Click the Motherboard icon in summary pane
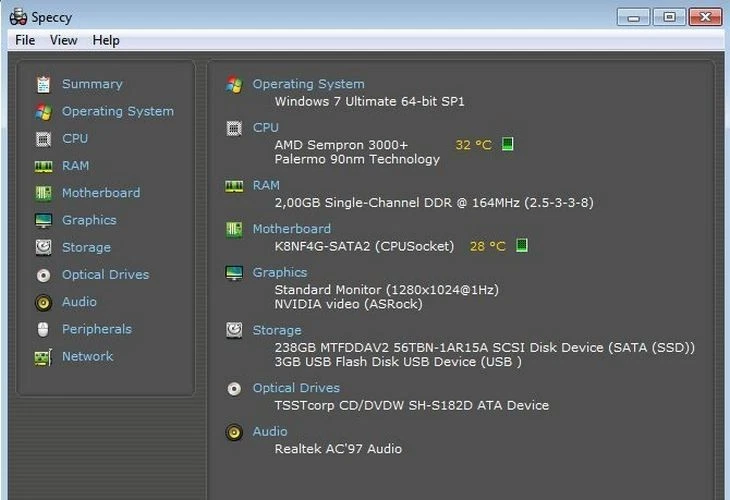Screen dimensions: 730x500 click(x=234, y=230)
